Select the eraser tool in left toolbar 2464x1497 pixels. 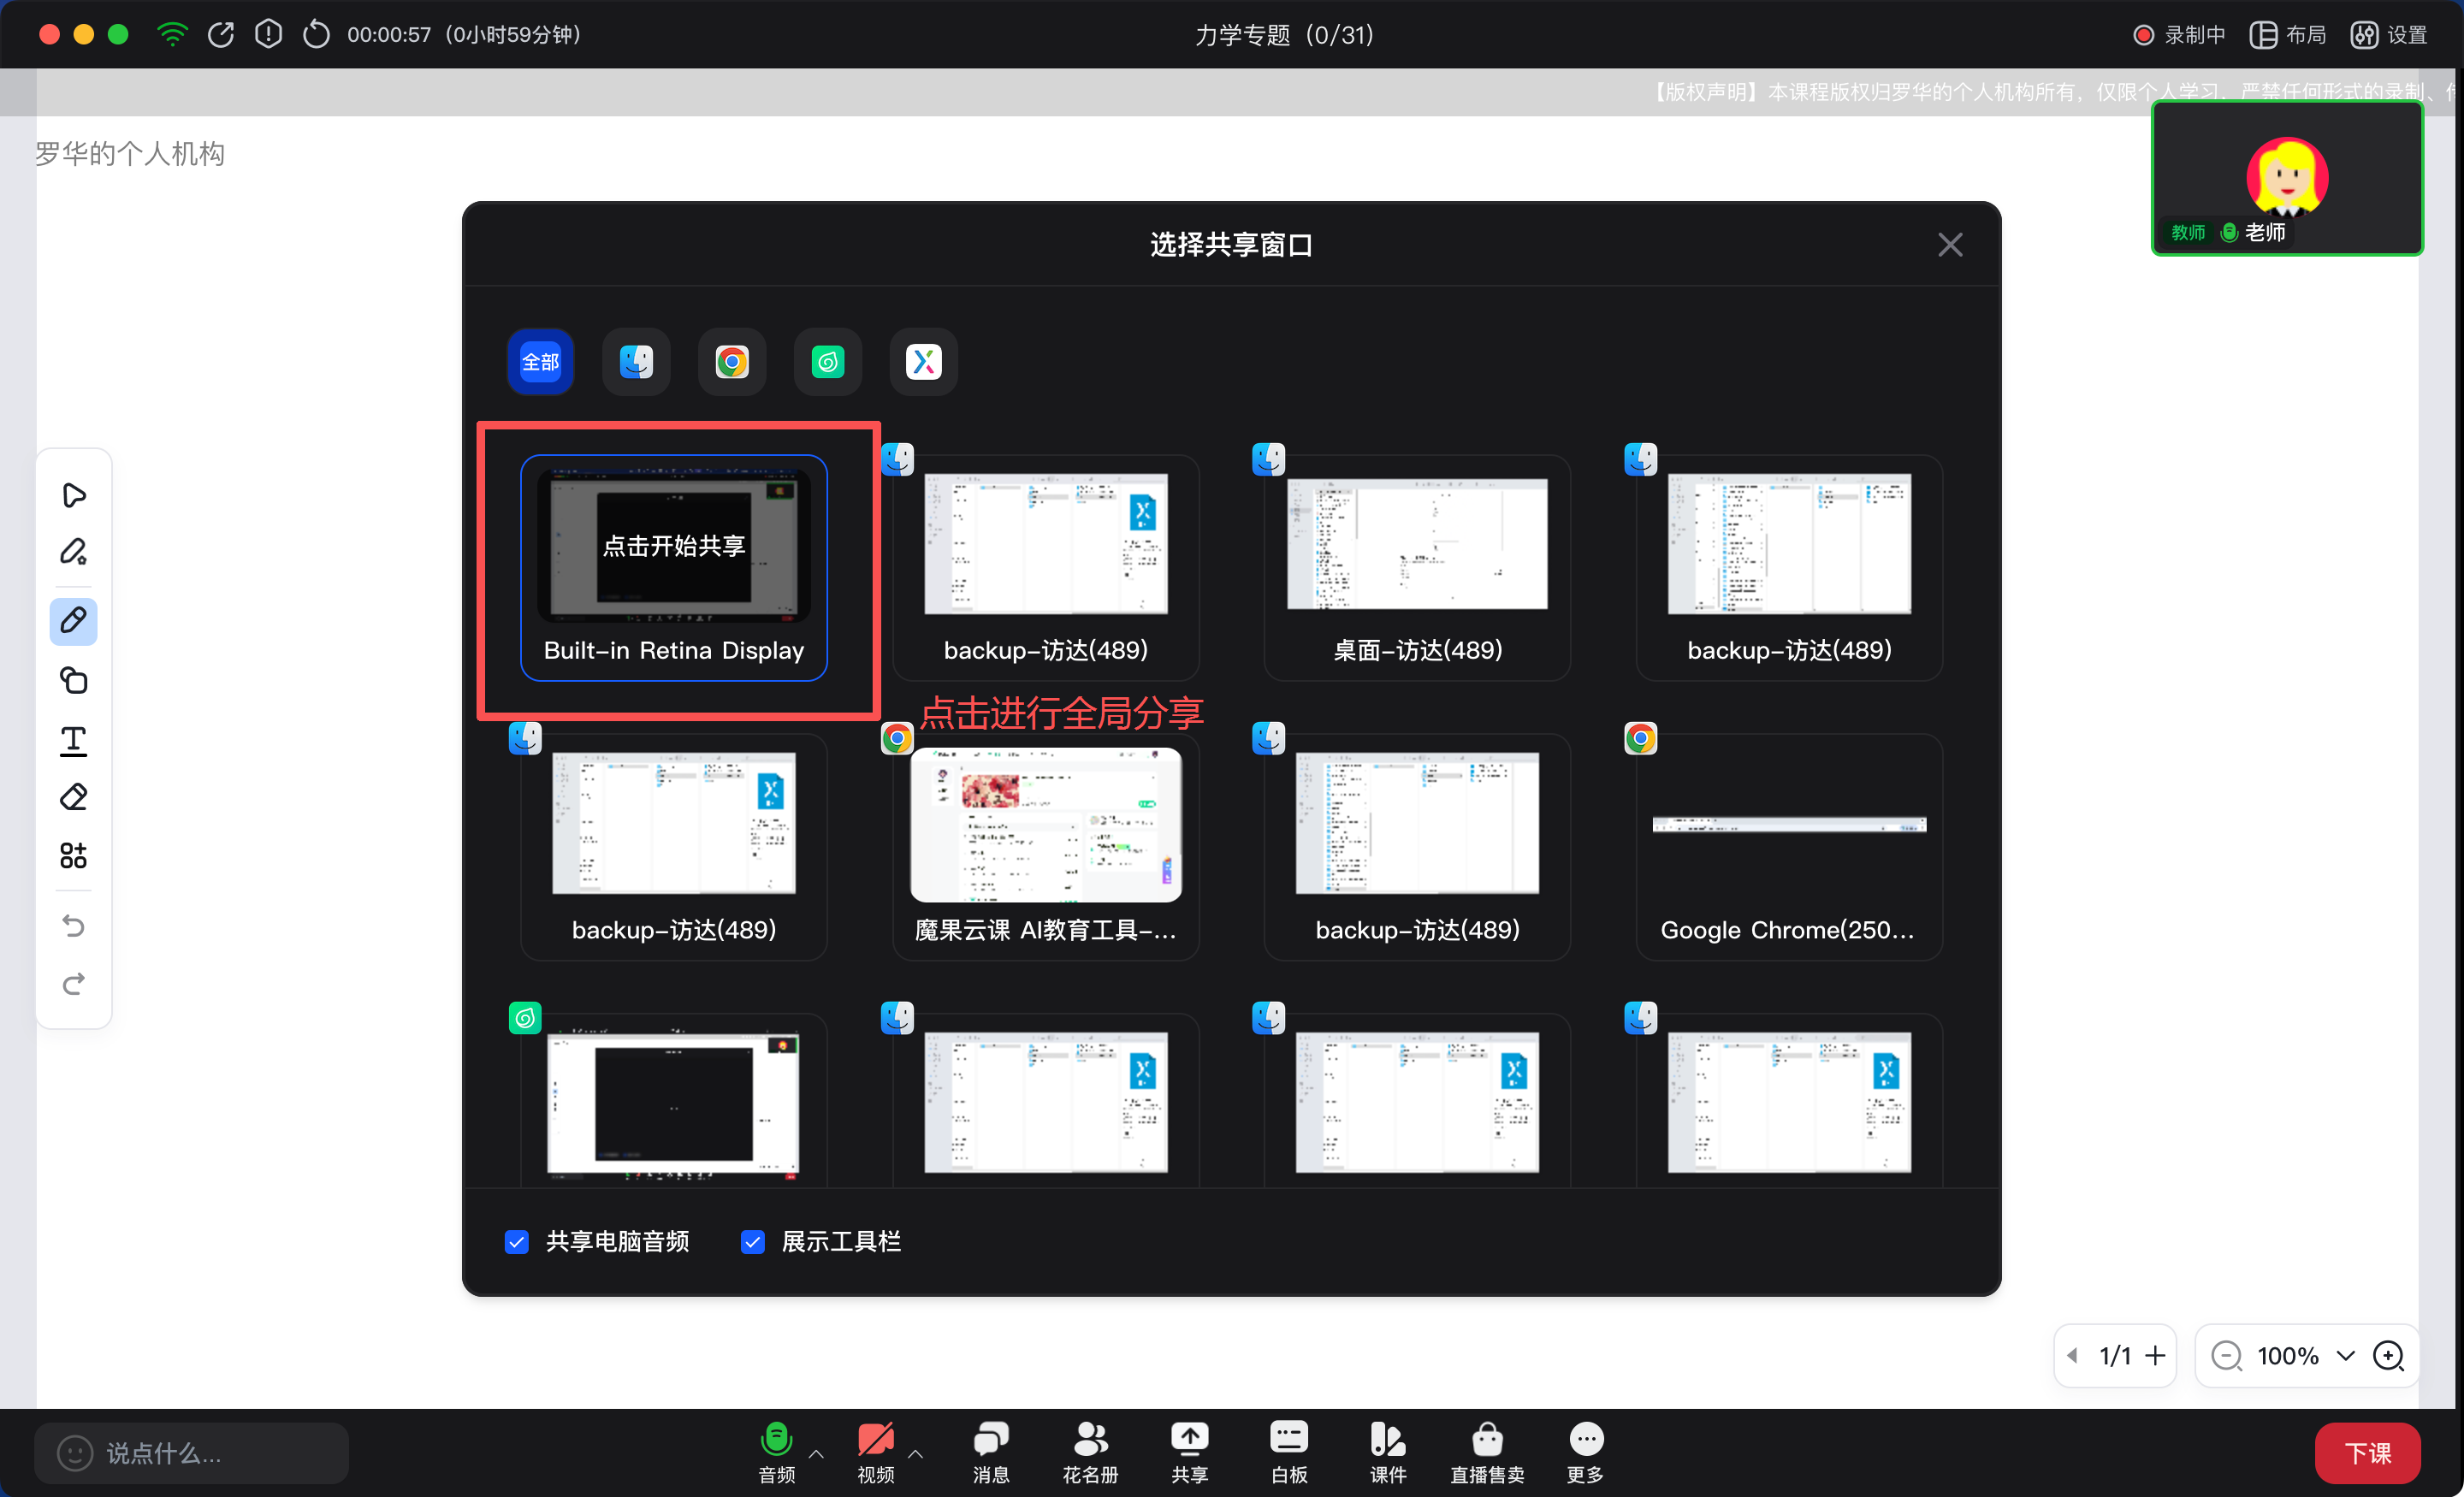[x=73, y=797]
